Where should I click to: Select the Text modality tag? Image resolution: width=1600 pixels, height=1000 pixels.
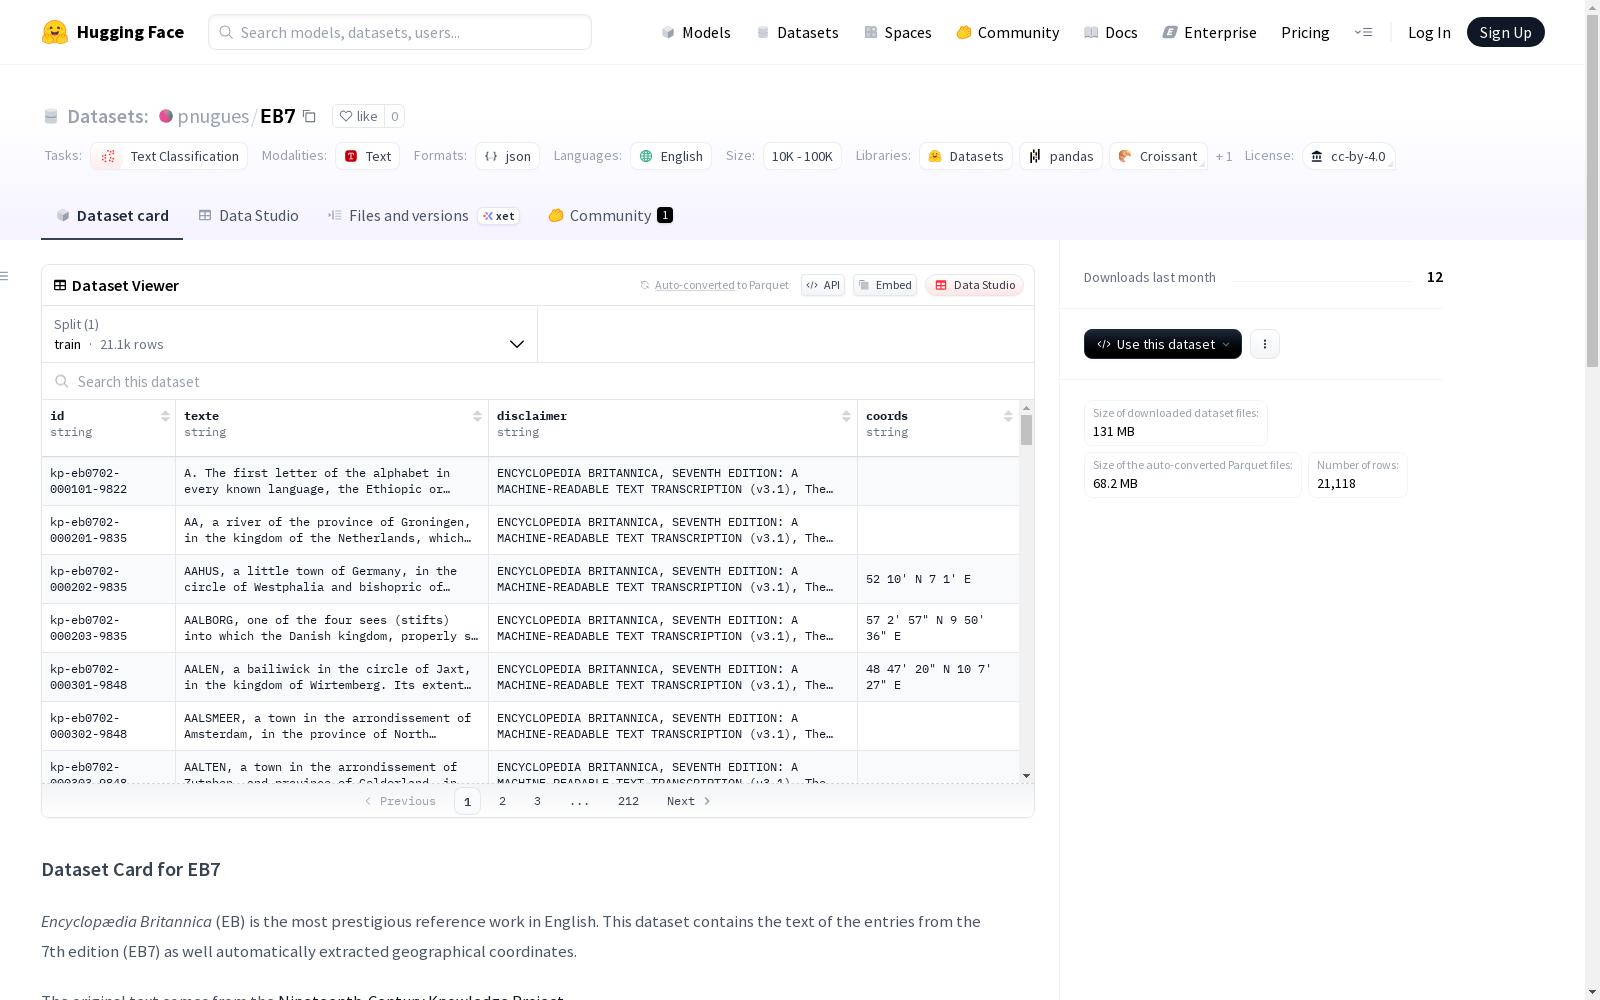(367, 156)
